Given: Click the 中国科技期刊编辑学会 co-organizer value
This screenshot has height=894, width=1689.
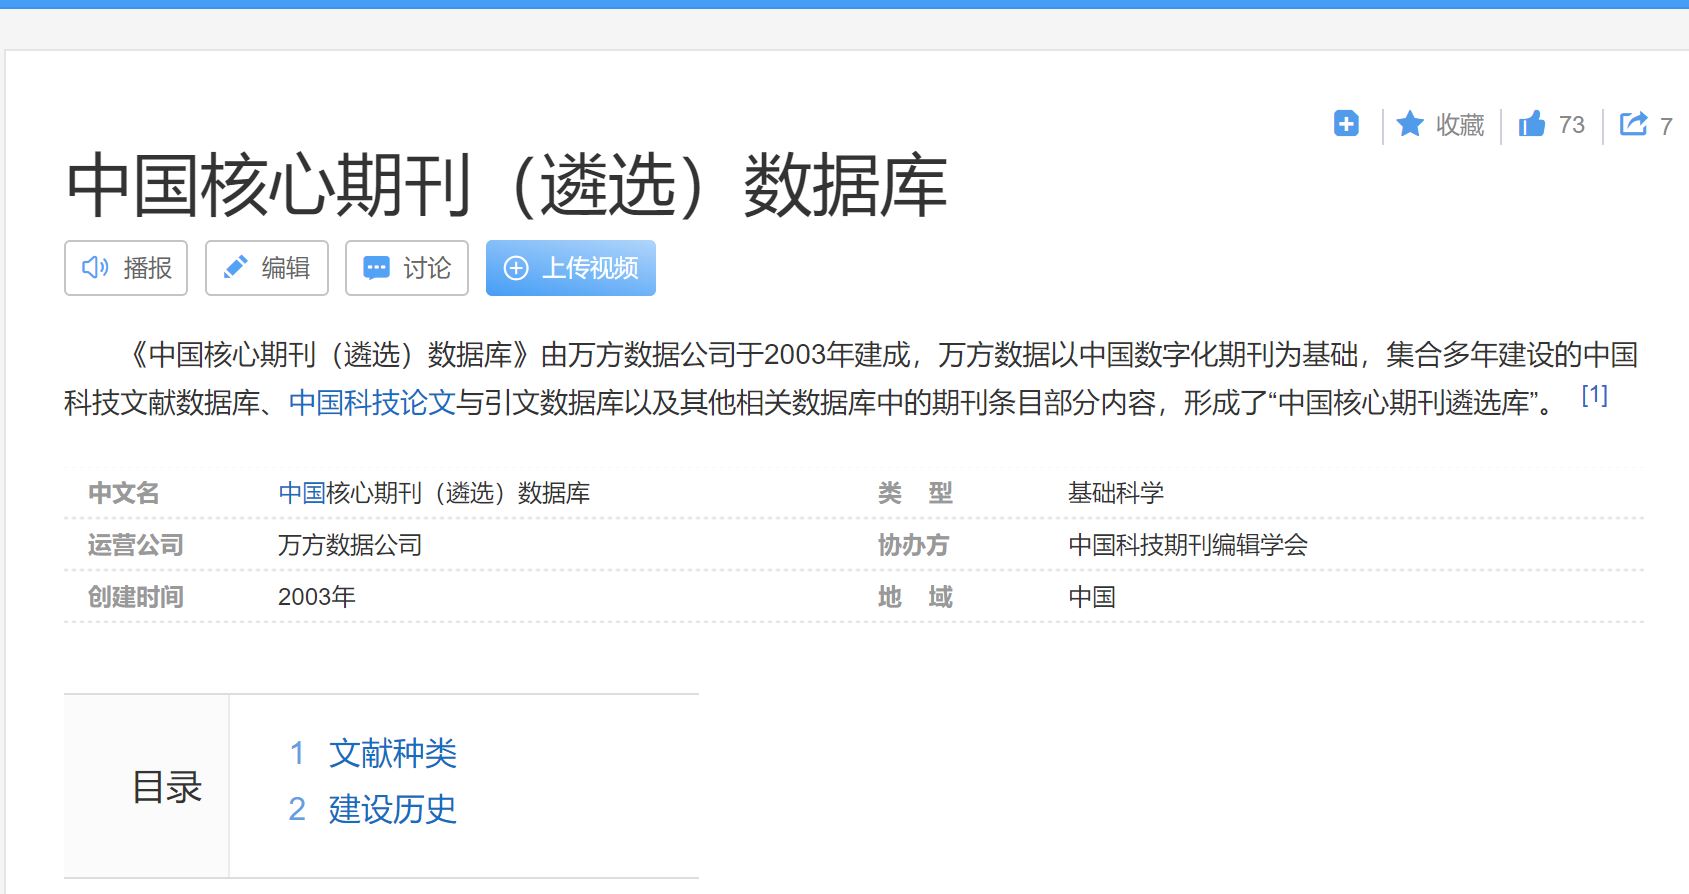Looking at the screenshot, I should tap(1188, 545).
